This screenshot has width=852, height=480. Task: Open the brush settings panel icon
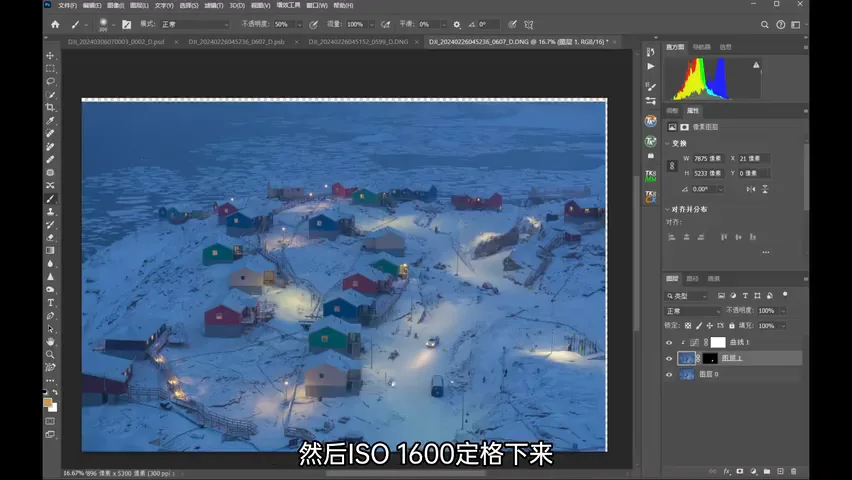click(127, 24)
